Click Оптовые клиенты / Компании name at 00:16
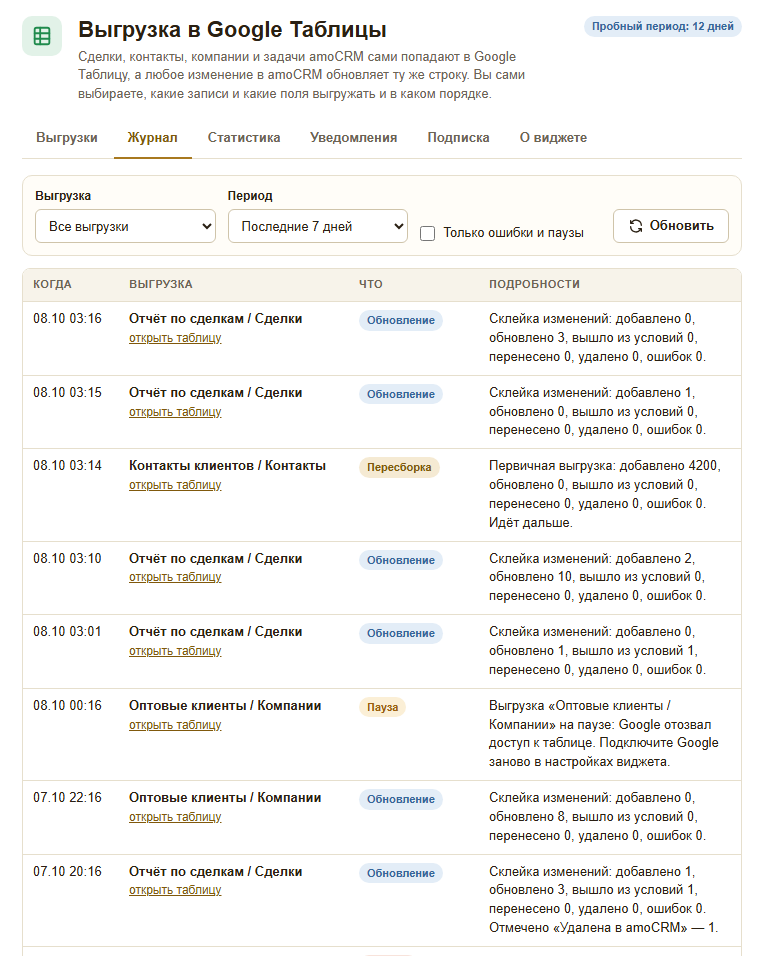Viewport: 764px width, 956px height. 225,705
